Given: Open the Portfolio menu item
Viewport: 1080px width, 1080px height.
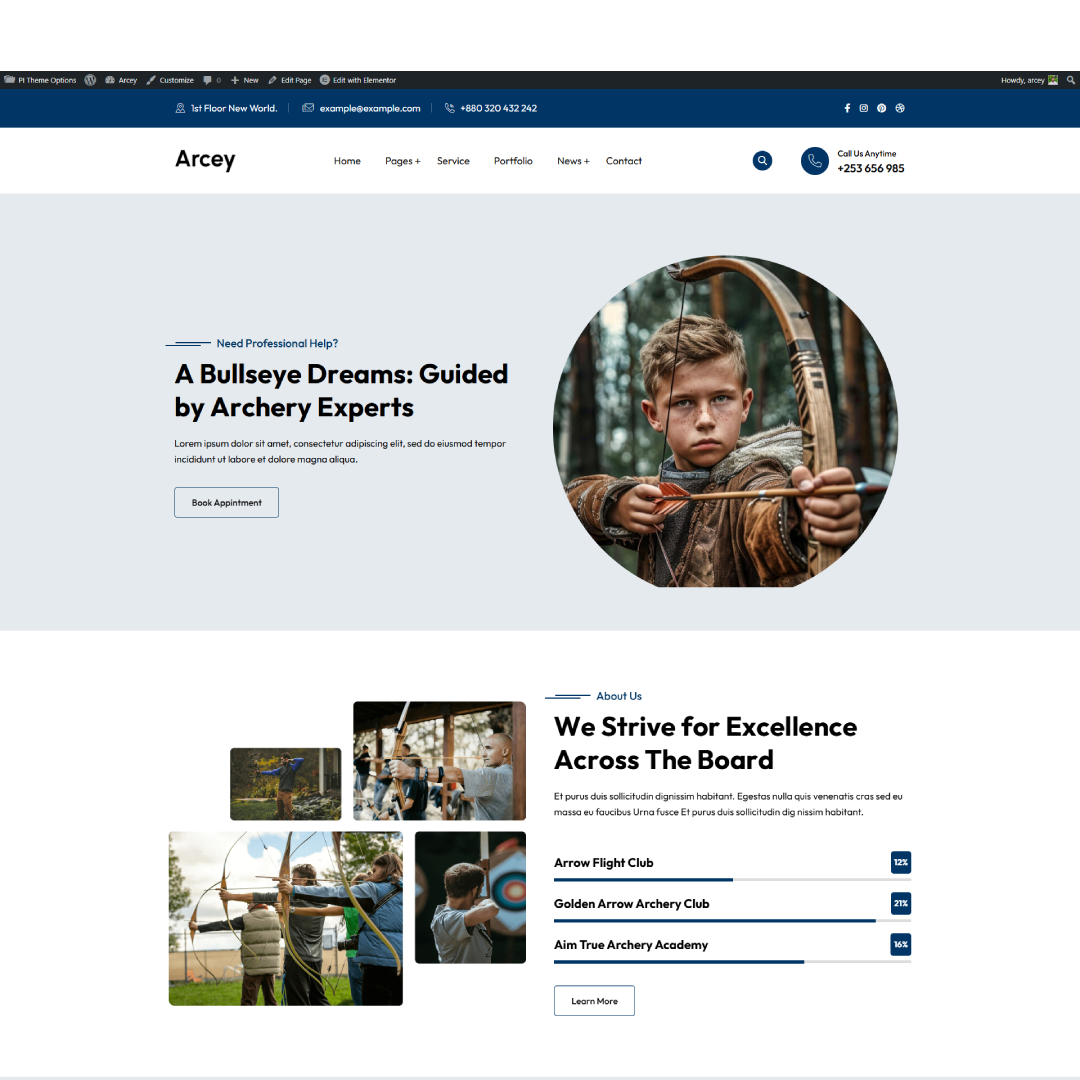Looking at the screenshot, I should [x=513, y=161].
